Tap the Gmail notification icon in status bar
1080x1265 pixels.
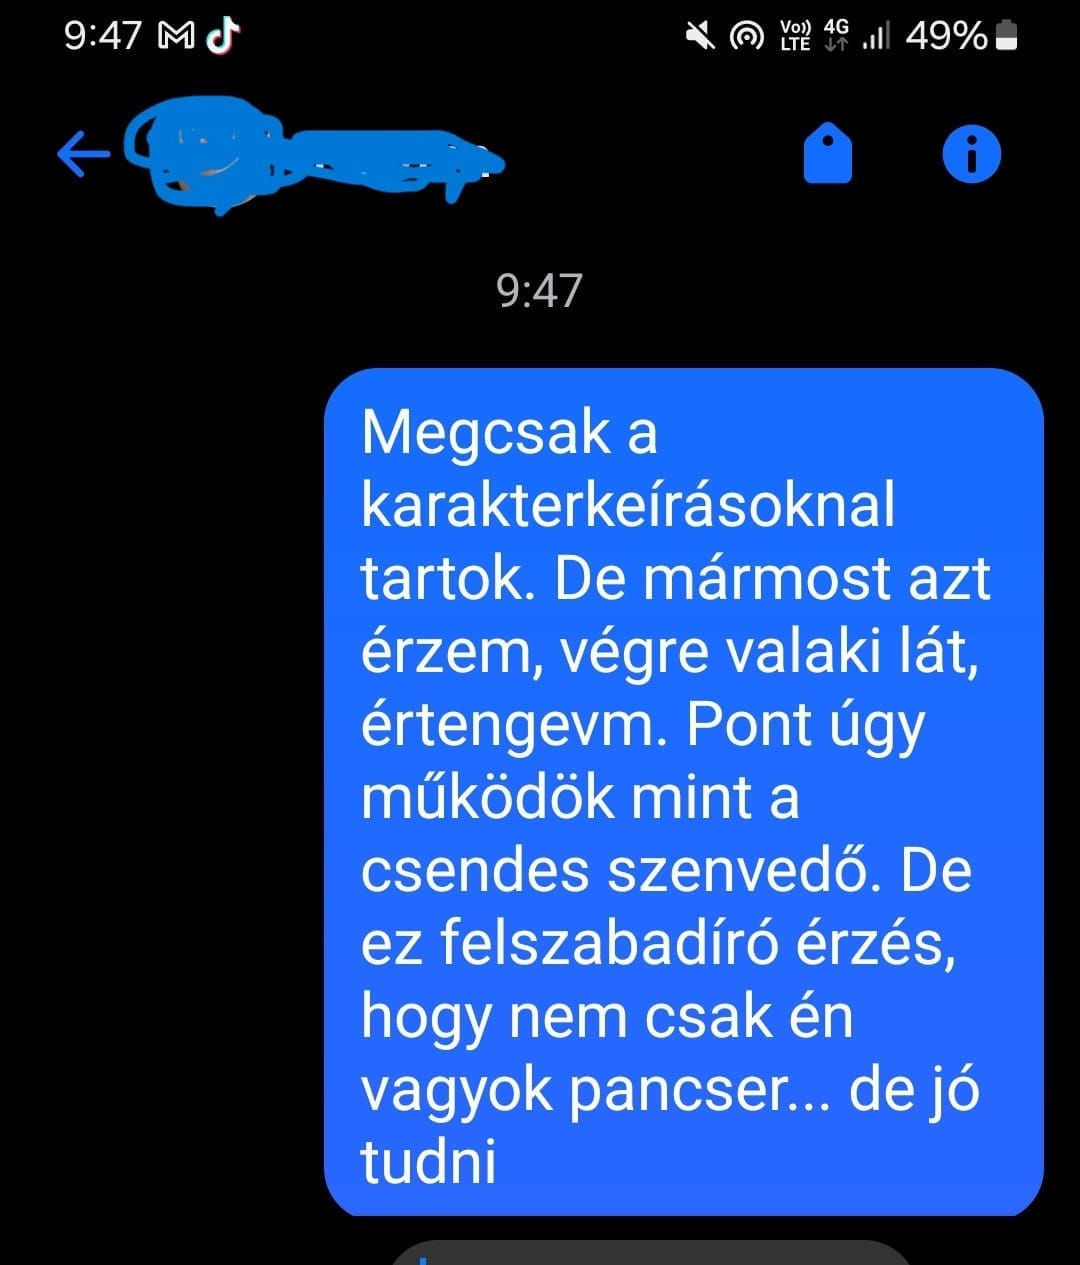[177, 37]
